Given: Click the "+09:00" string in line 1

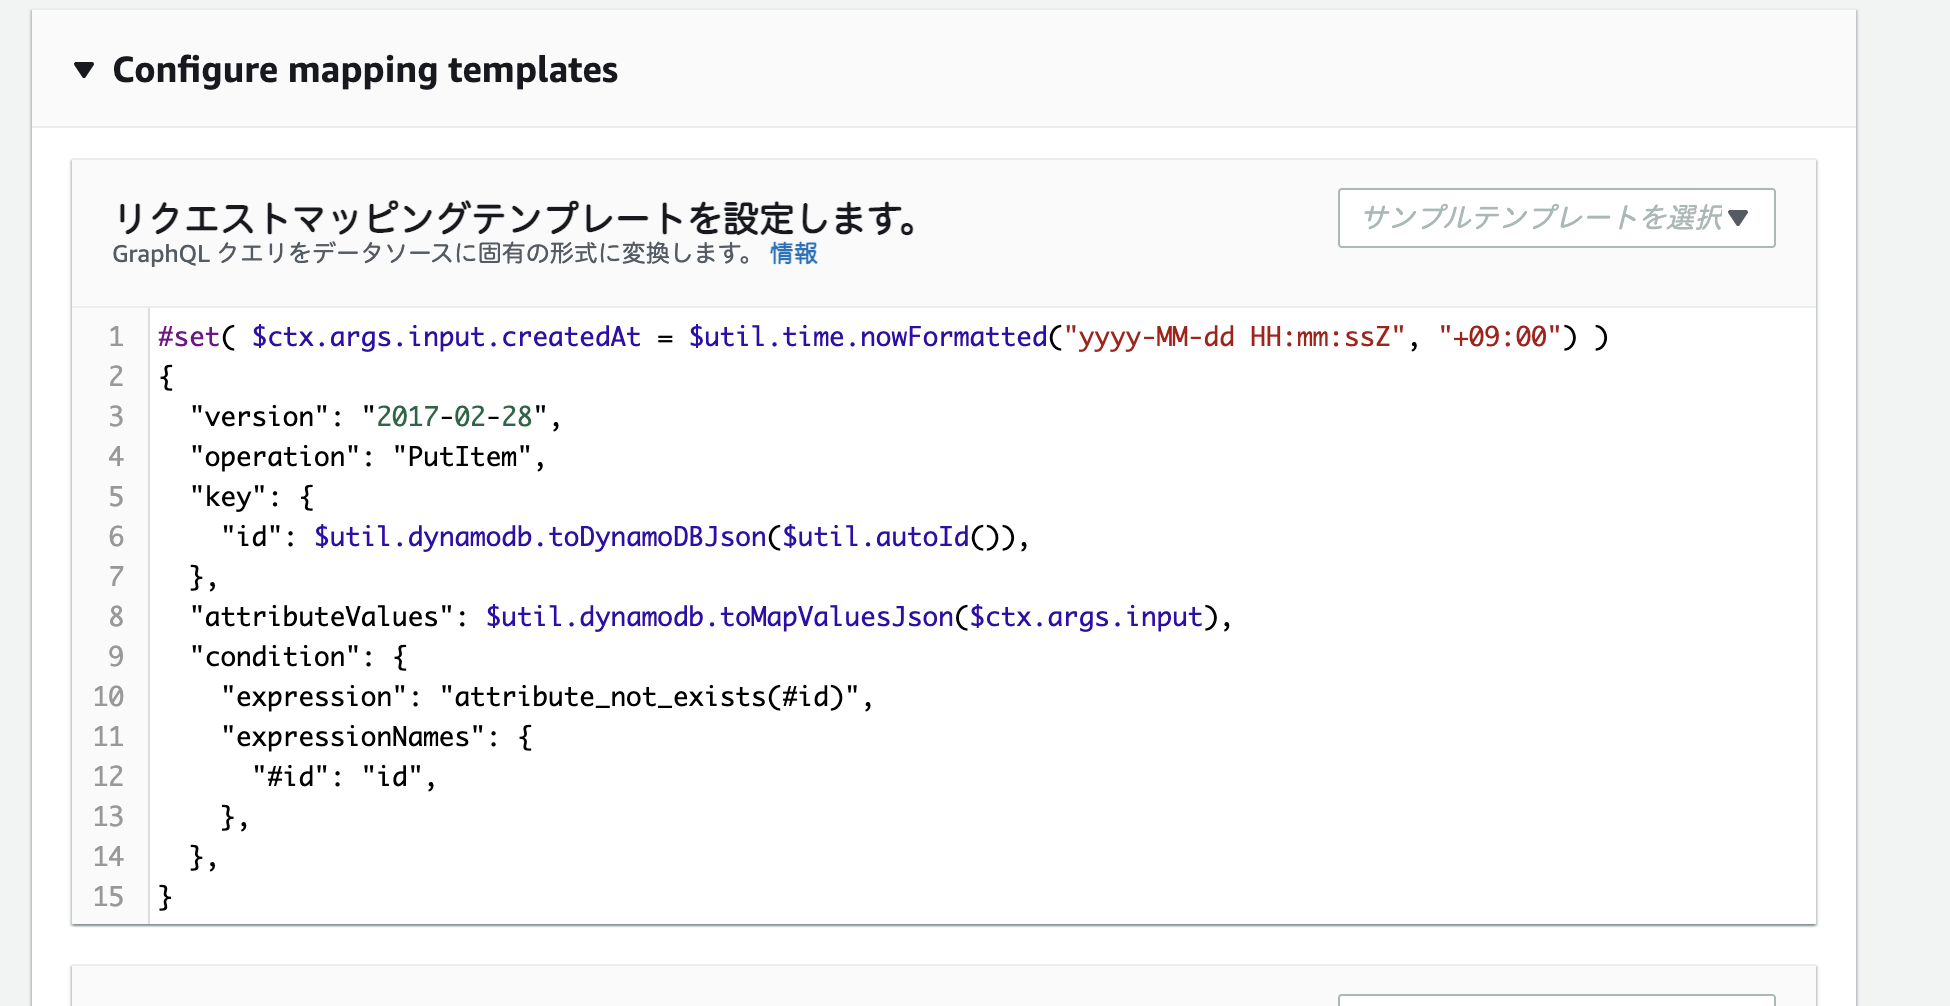Looking at the screenshot, I should coord(1499,337).
